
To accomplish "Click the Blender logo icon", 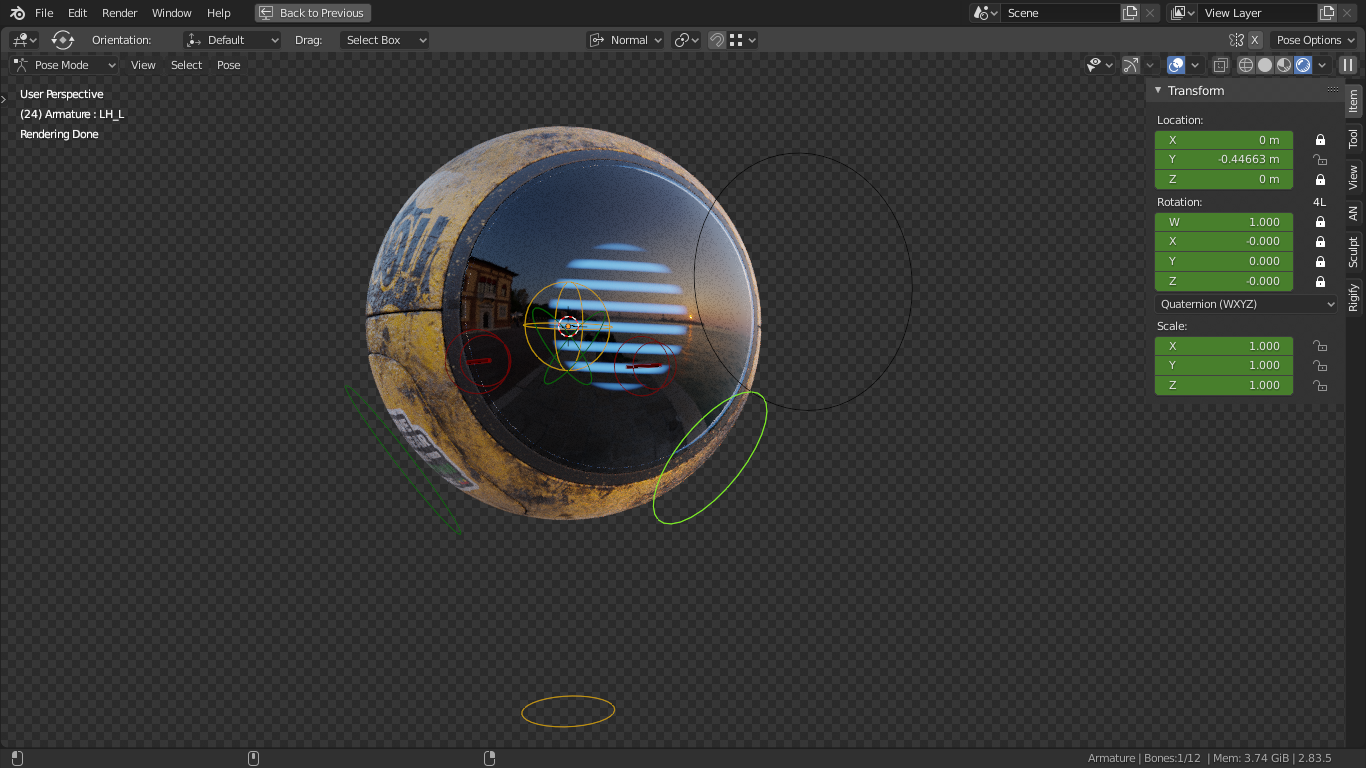I will [17, 13].
